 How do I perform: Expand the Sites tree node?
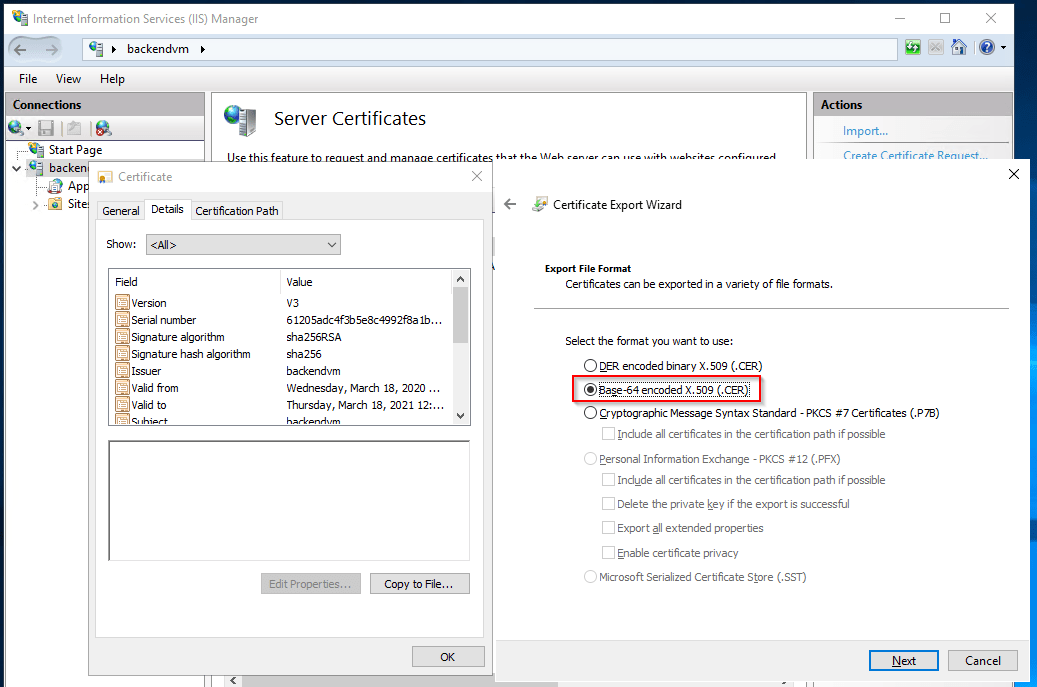click(35, 205)
